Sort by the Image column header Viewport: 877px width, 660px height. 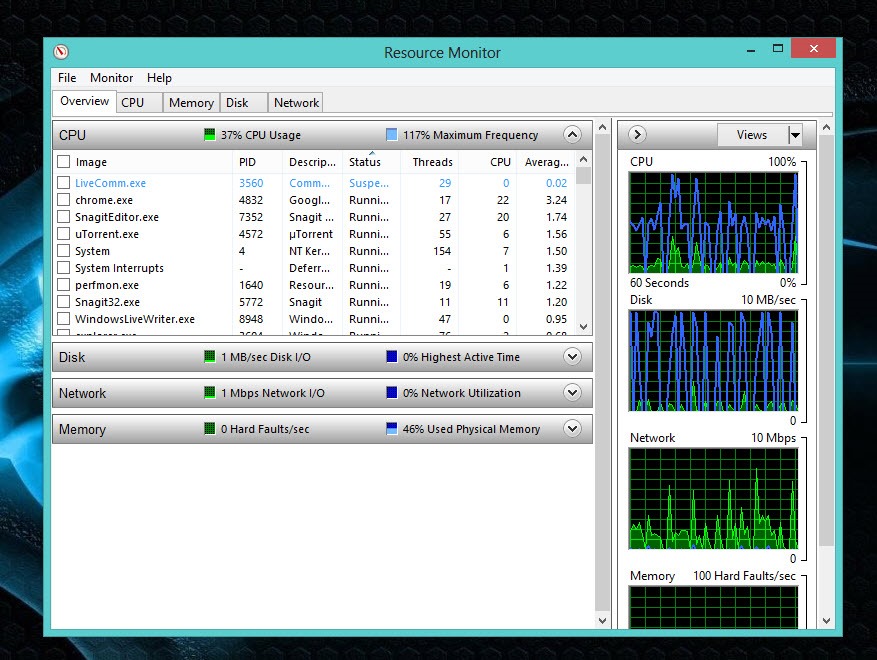point(91,162)
